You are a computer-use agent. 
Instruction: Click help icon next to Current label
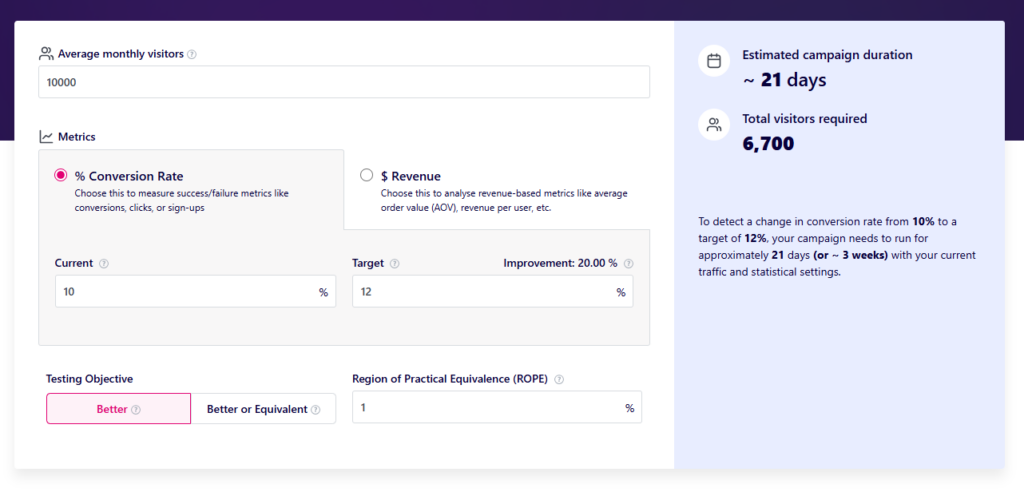click(104, 264)
